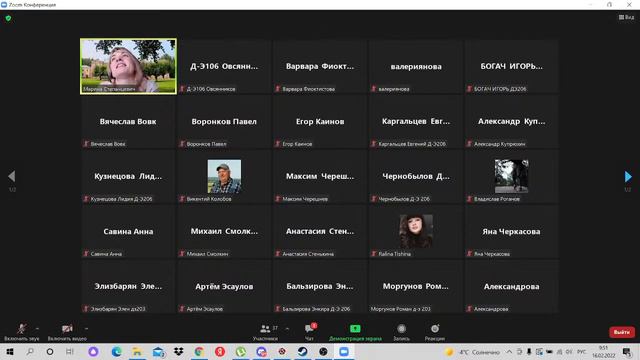Open the Реакции reactions menu

(435, 332)
